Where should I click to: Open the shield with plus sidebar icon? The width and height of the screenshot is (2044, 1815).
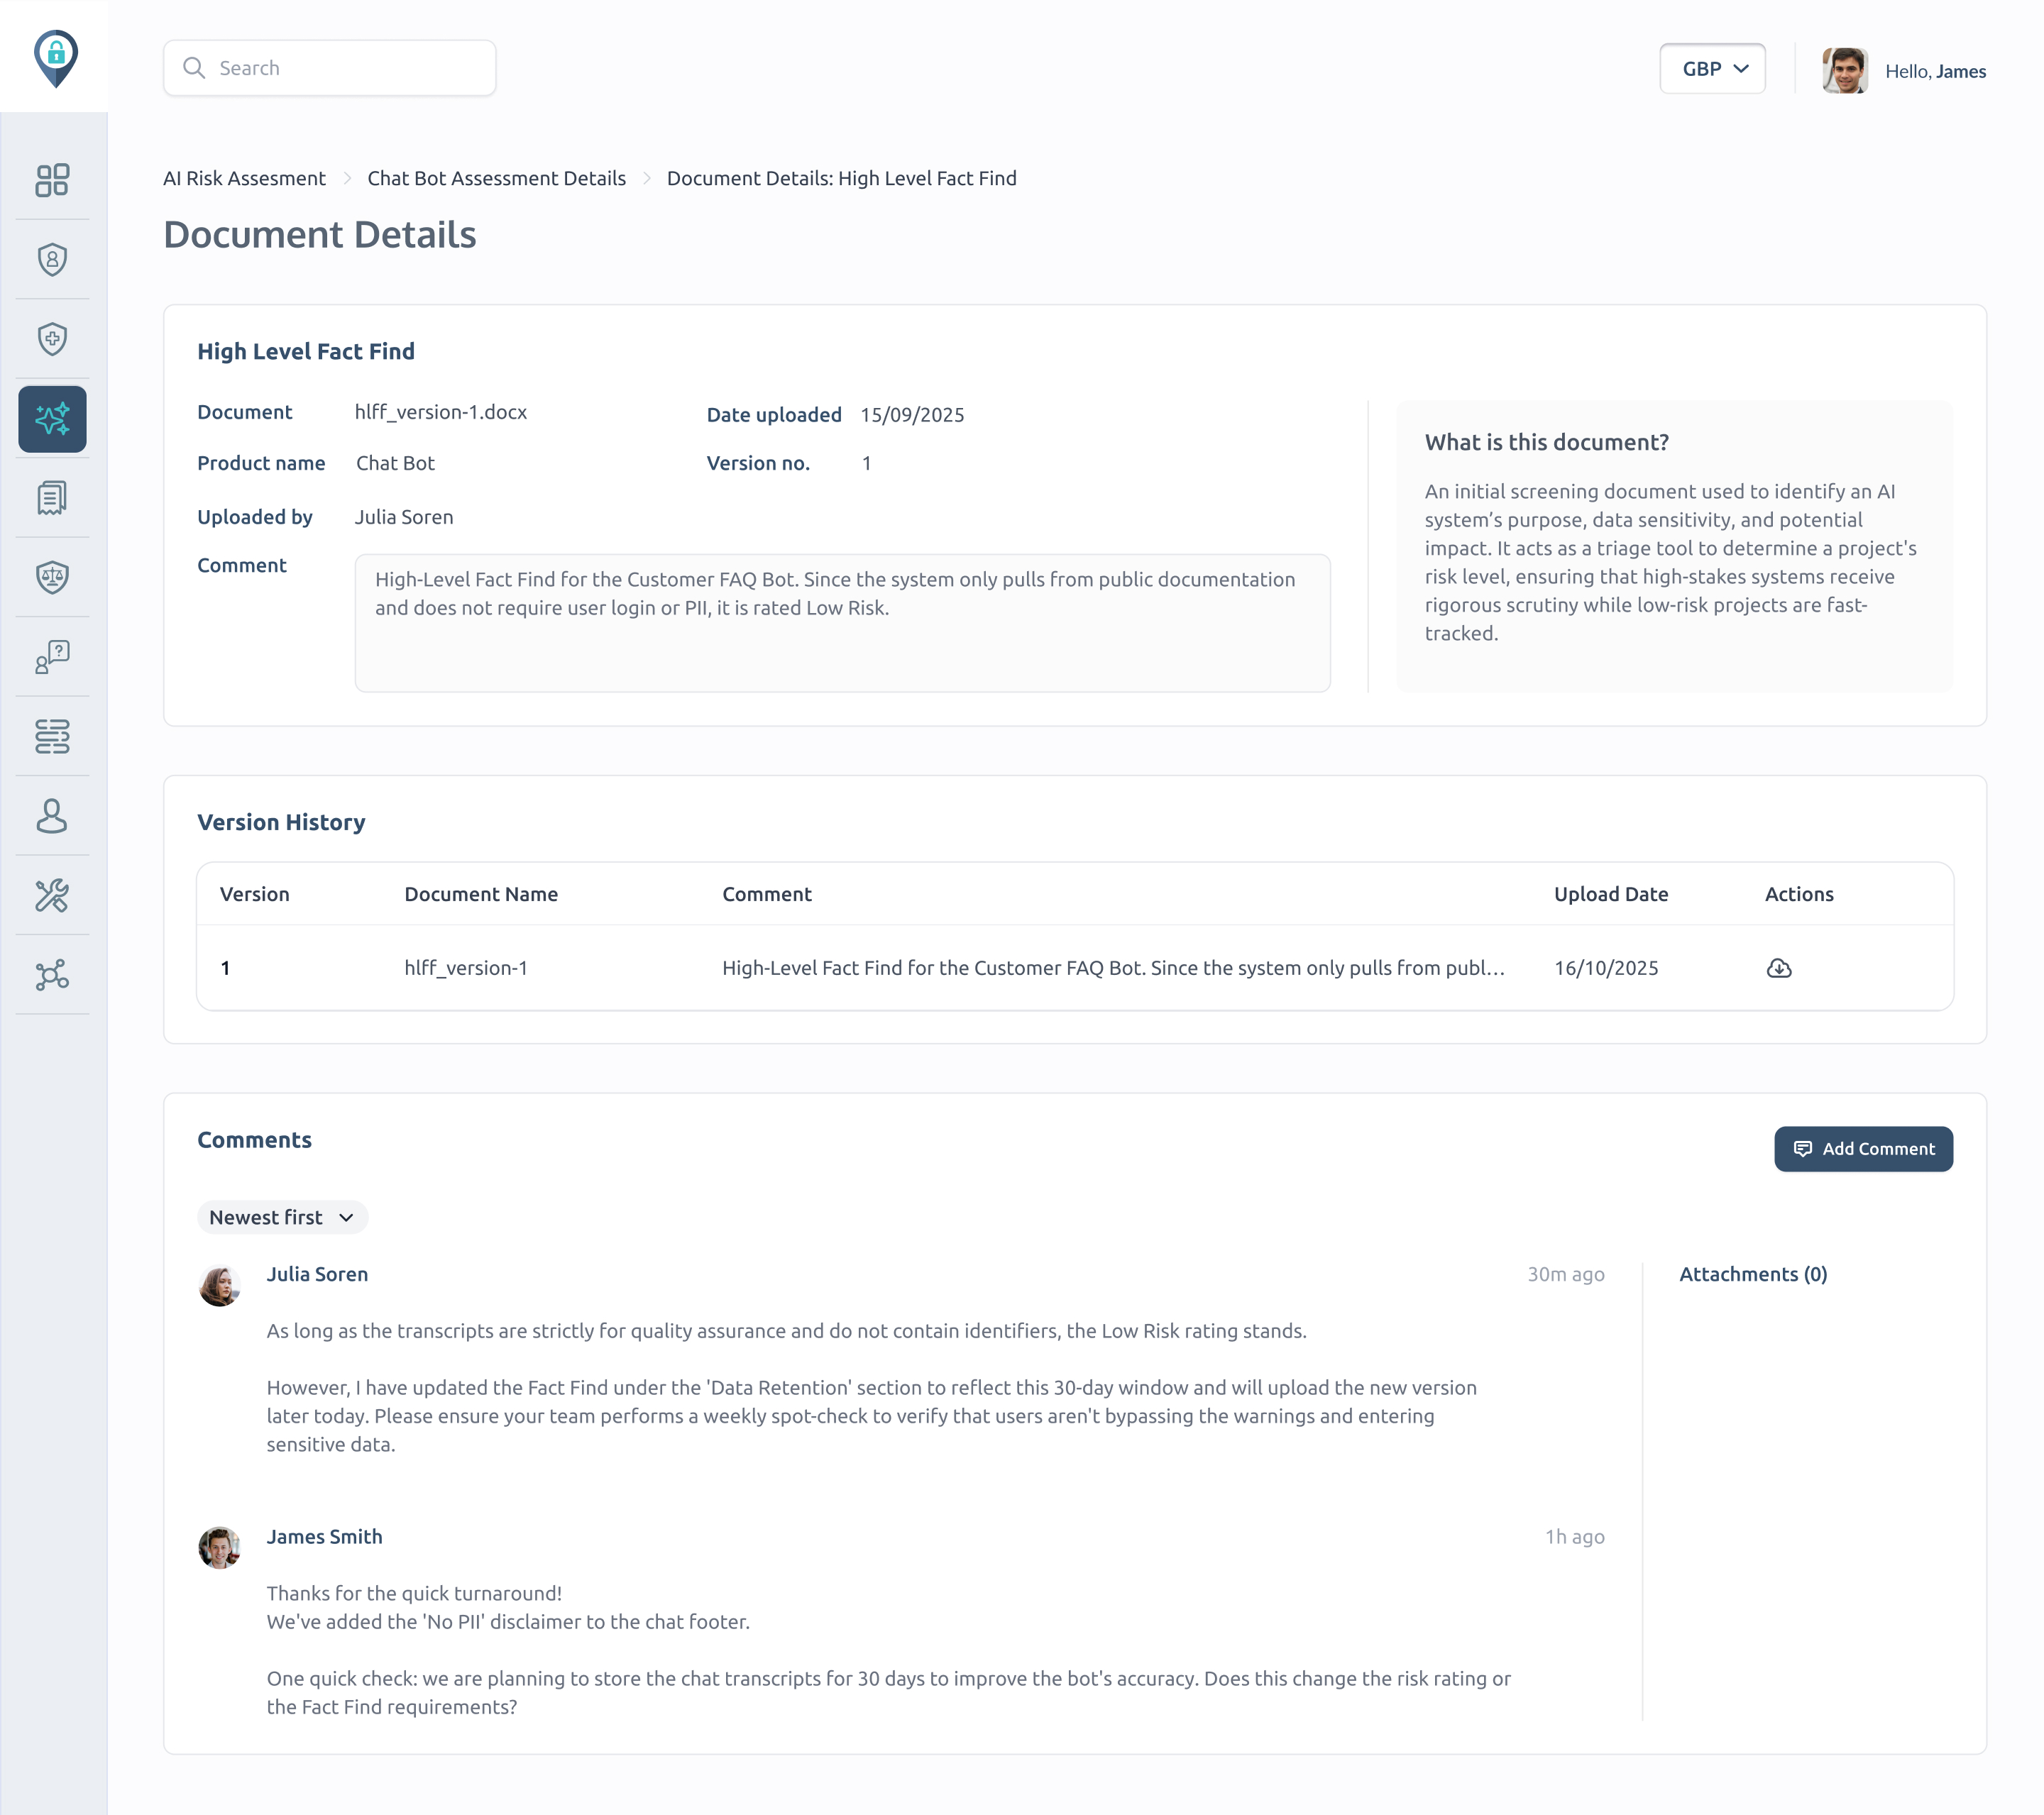tap(52, 339)
